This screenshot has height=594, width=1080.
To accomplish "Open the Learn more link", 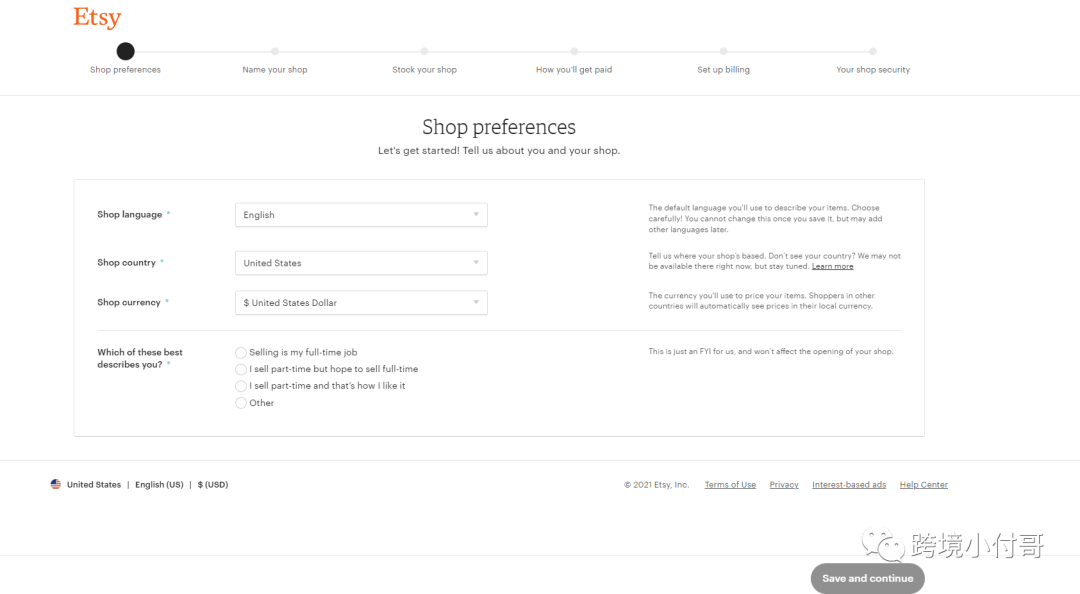I will (832, 267).
